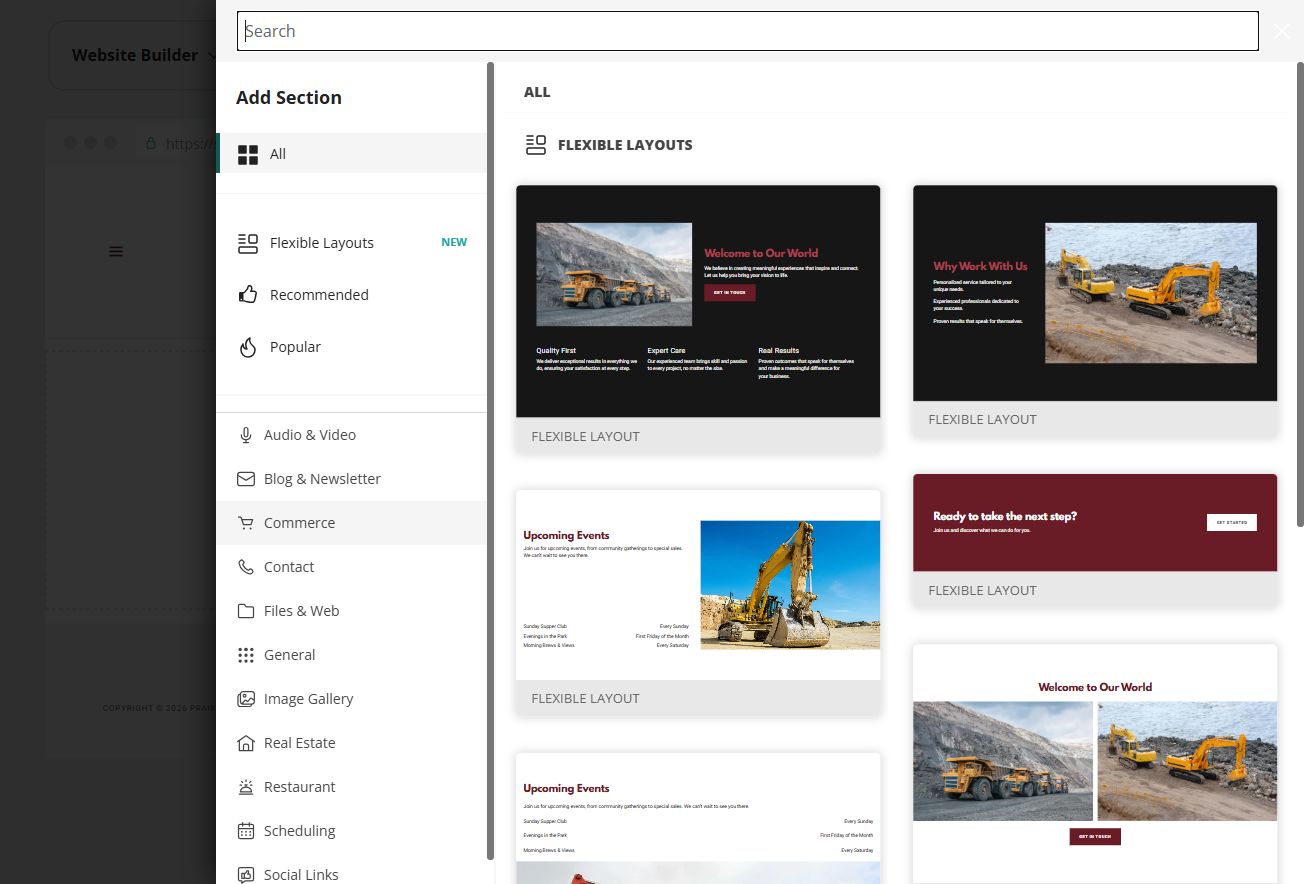
Task: Click the Flexible Layouts sidebar icon
Action: click(248, 243)
